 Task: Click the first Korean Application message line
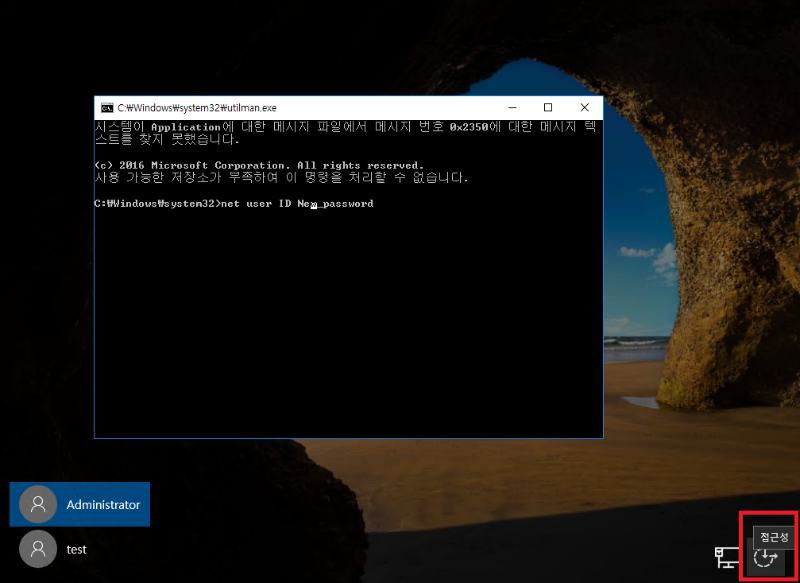click(340, 128)
